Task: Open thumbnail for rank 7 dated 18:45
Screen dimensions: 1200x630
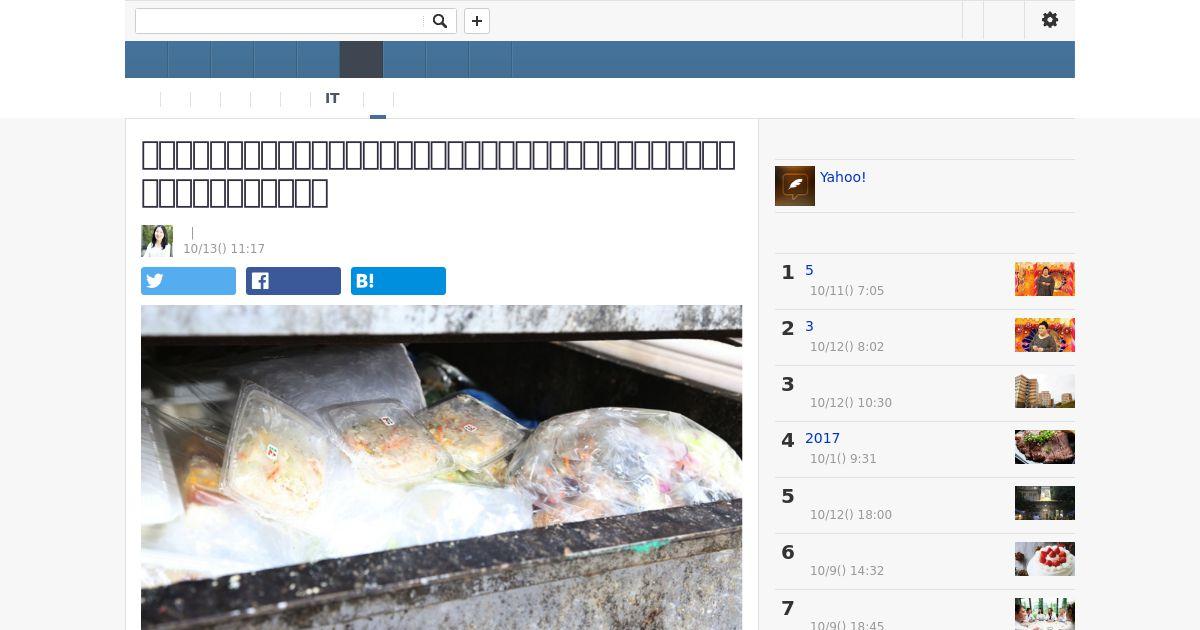Action: (x=1045, y=614)
